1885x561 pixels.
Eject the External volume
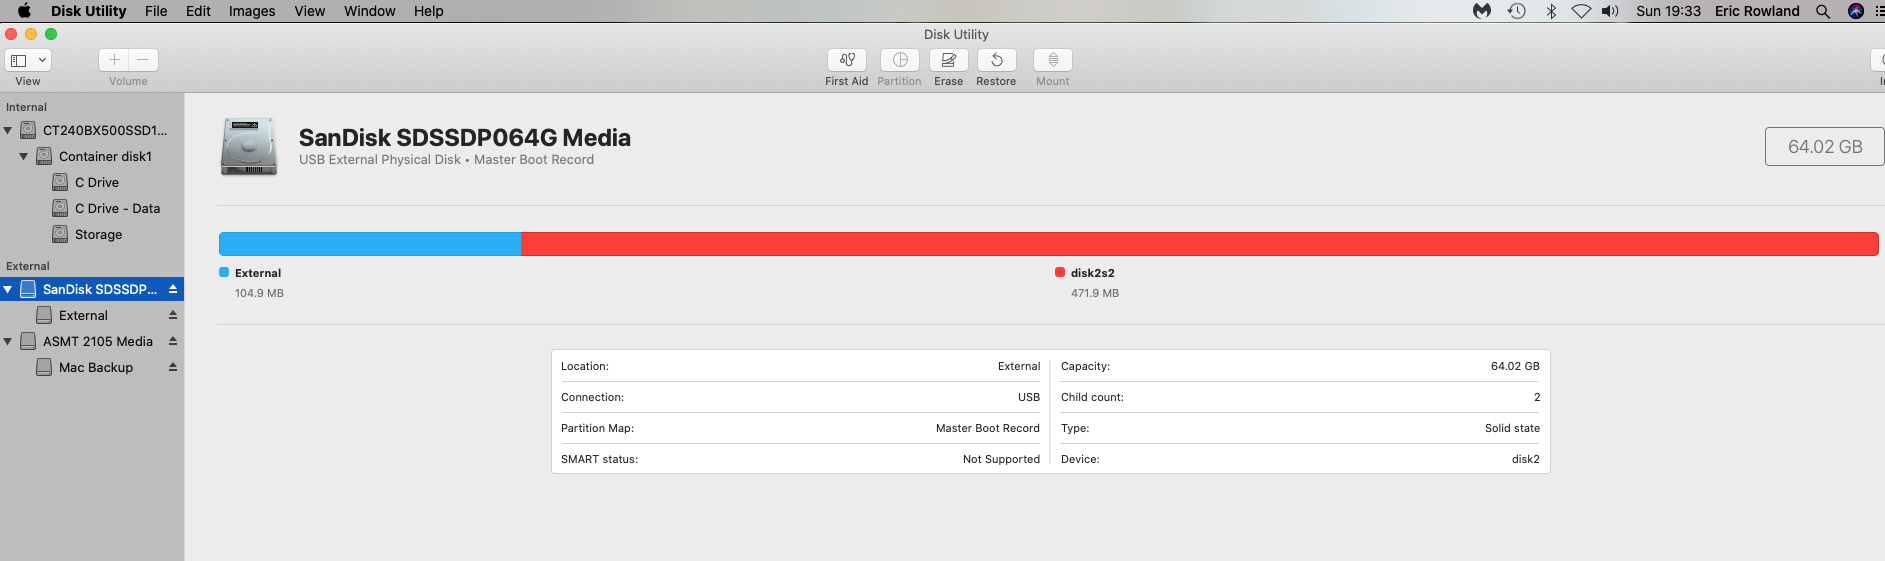[x=173, y=315]
